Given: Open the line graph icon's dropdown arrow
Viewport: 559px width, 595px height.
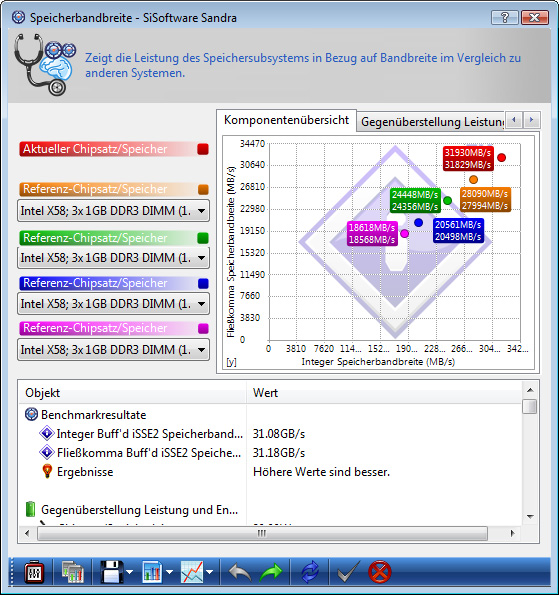Looking at the screenshot, I should pyautogui.click(x=209, y=572).
